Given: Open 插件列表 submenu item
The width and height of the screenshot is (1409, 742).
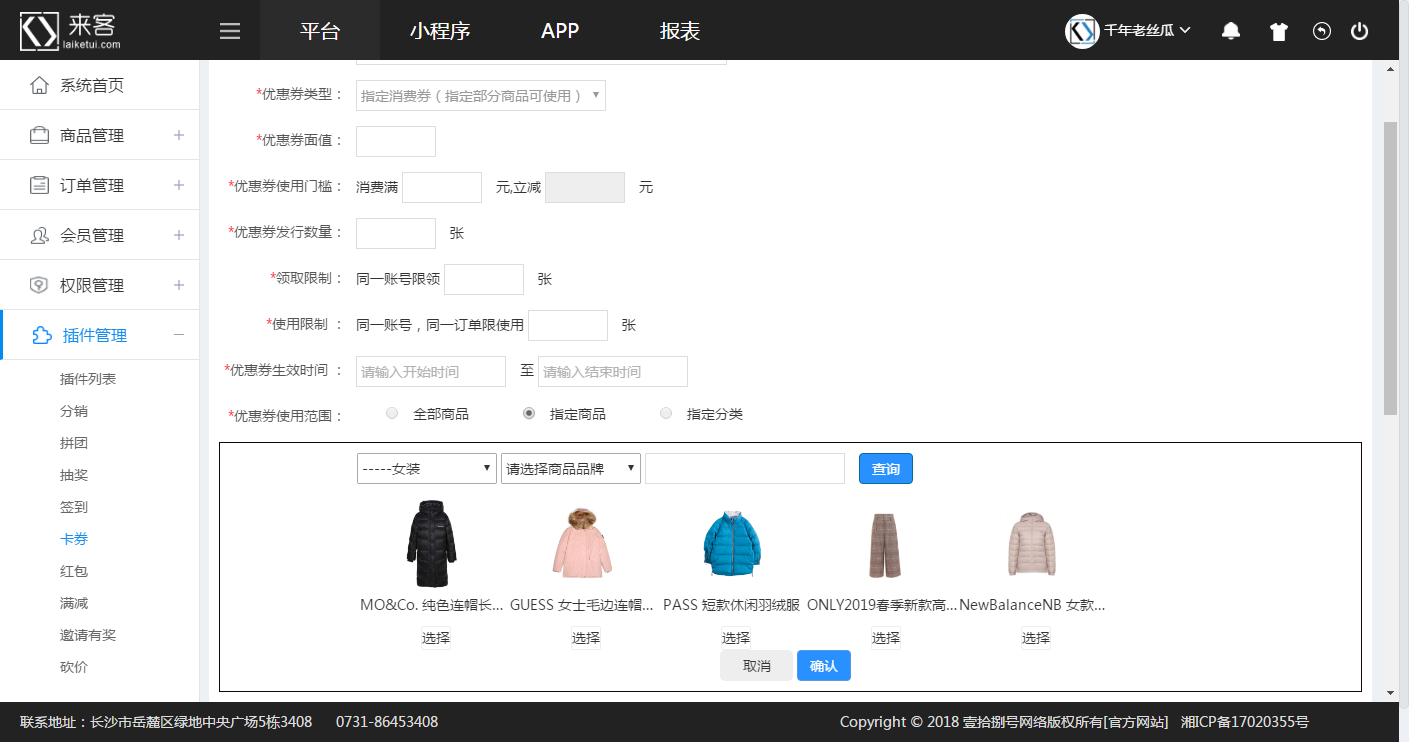Looking at the screenshot, I should (x=88, y=379).
